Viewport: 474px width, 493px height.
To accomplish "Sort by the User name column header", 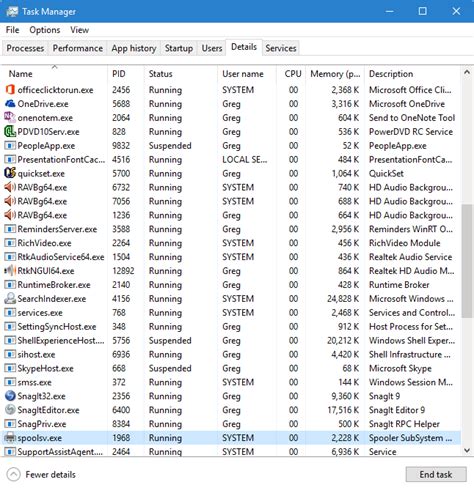I will [247, 74].
